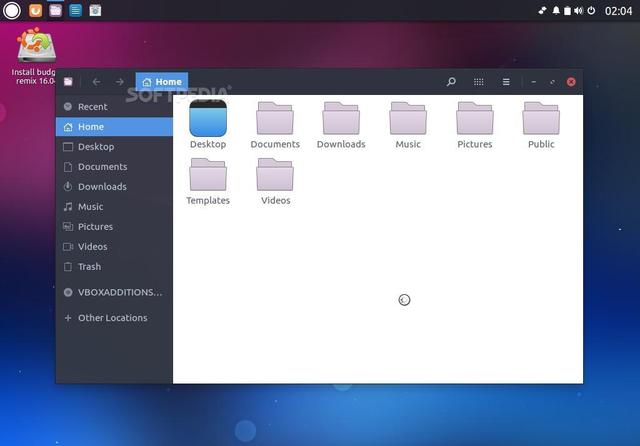Open the hamburger menu in Files toolbar
This screenshot has width=640, height=446.
pos(506,82)
